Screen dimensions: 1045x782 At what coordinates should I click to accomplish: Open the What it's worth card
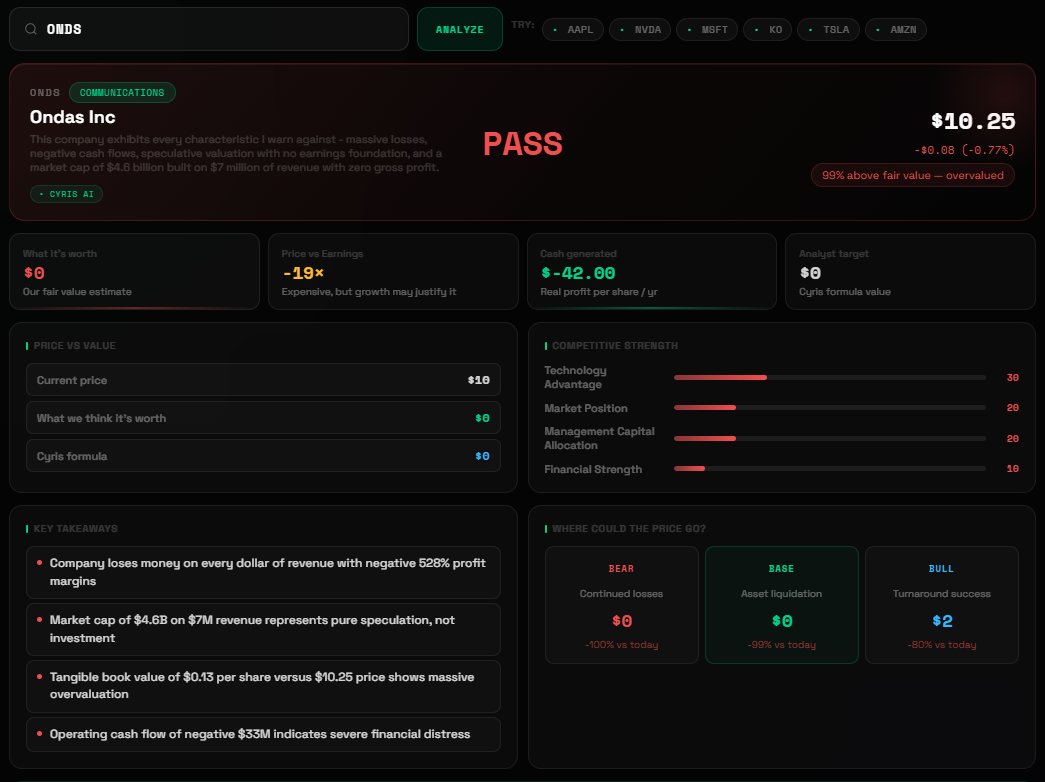coord(135,271)
